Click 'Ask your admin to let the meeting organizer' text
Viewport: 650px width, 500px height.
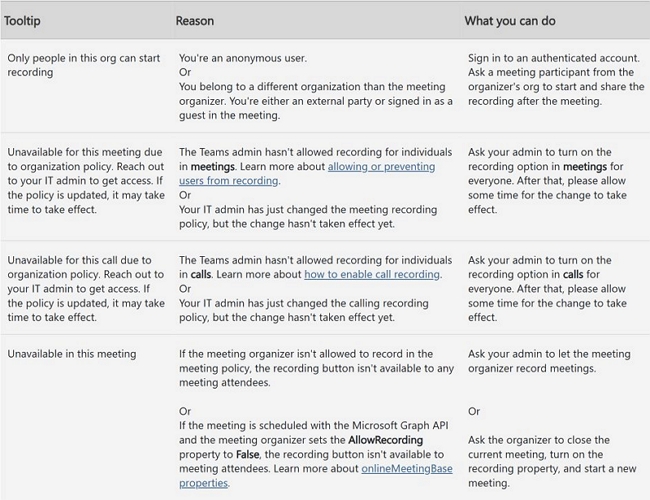(x=549, y=361)
